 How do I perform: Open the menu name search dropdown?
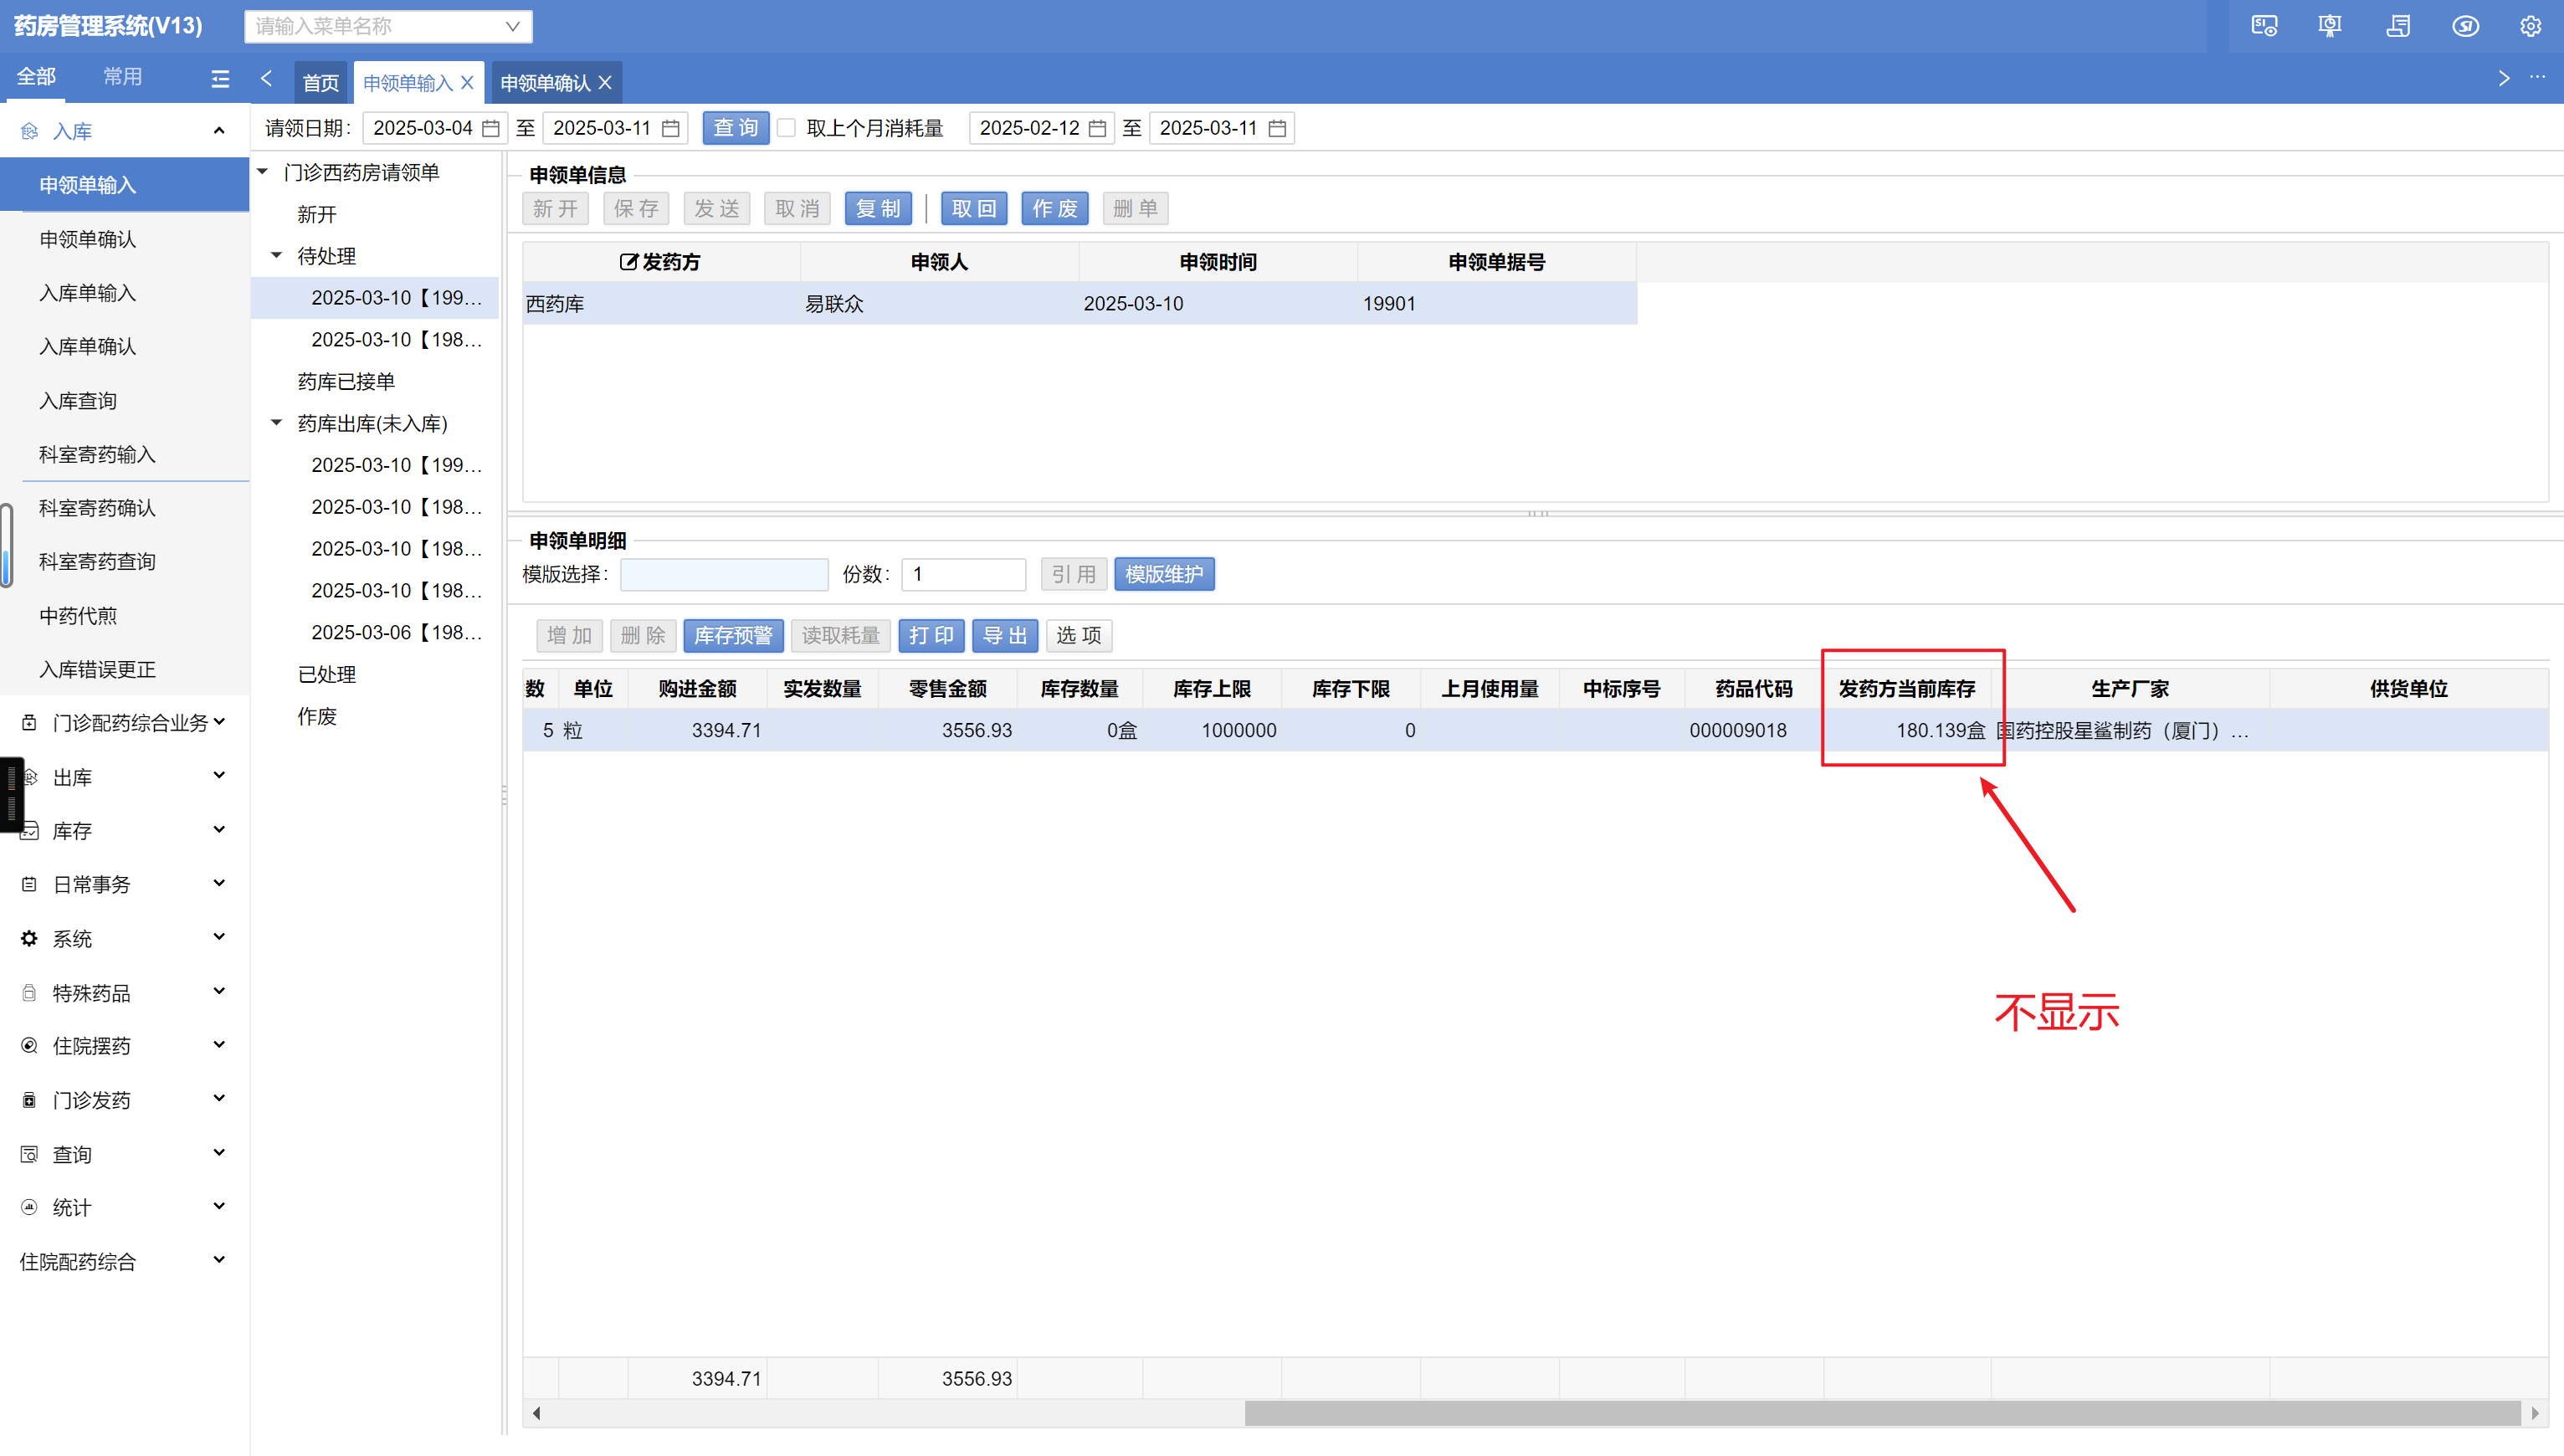pos(512,26)
